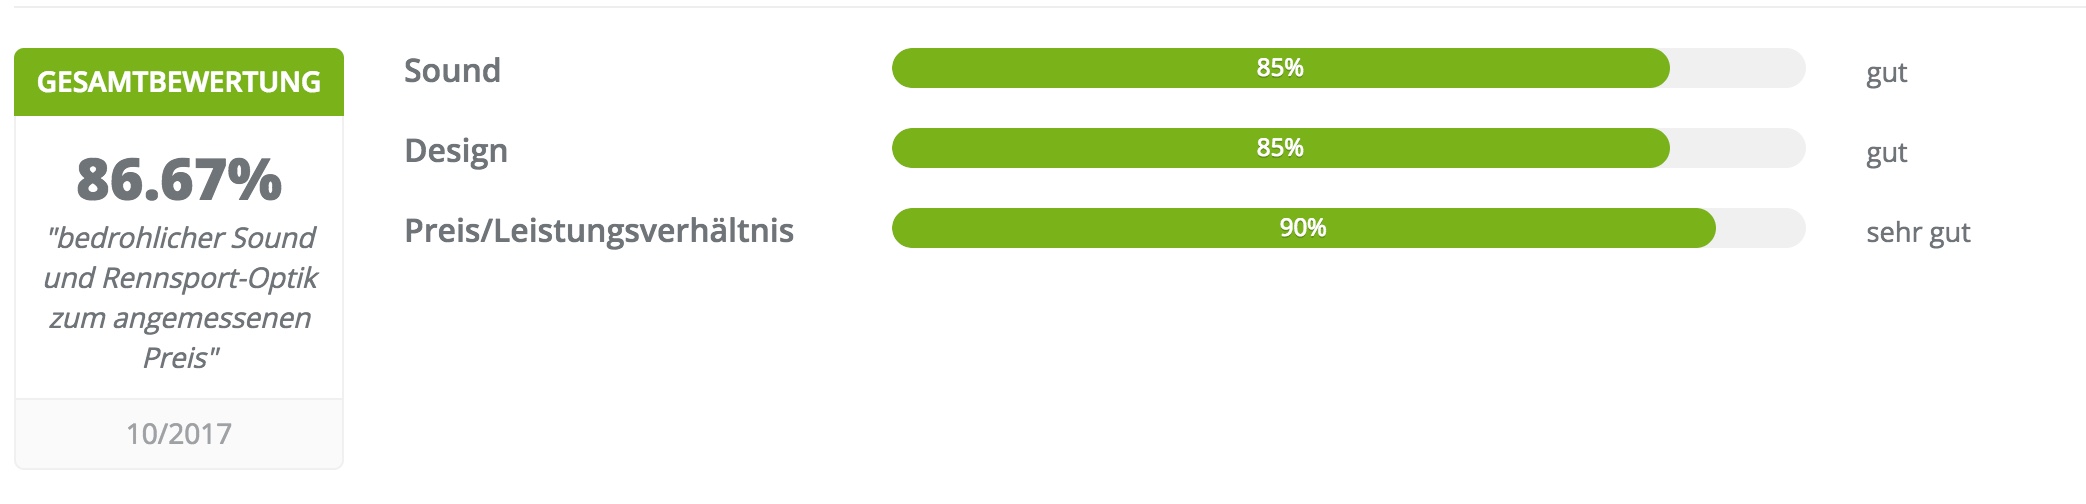The height and width of the screenshot is (504, 2086).
Task: Click the 10/2017 date footer
Action: point(179,433)
